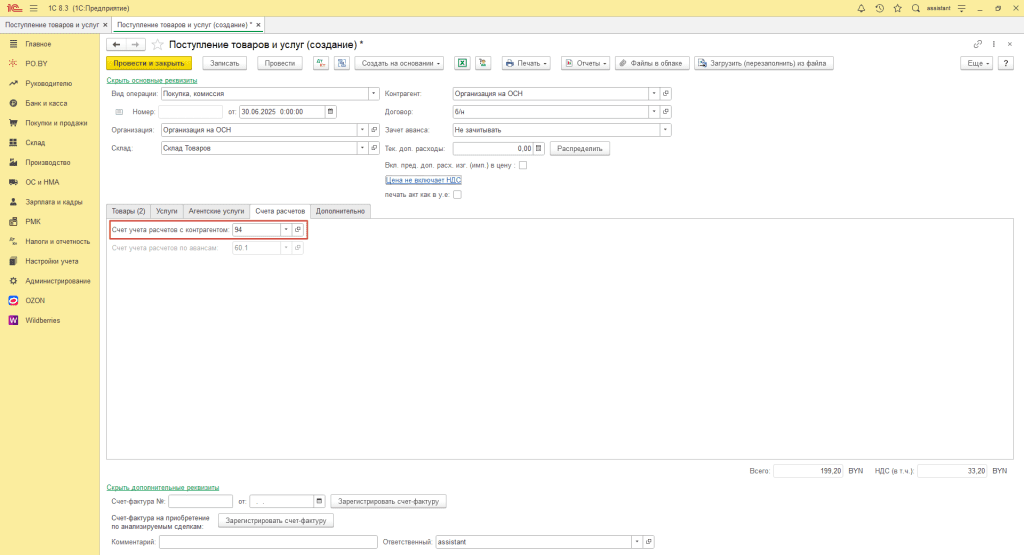The image size is (1024, 555).
Task: Open Отчеты dropdown menu
Action: click(x=585, y=63)
